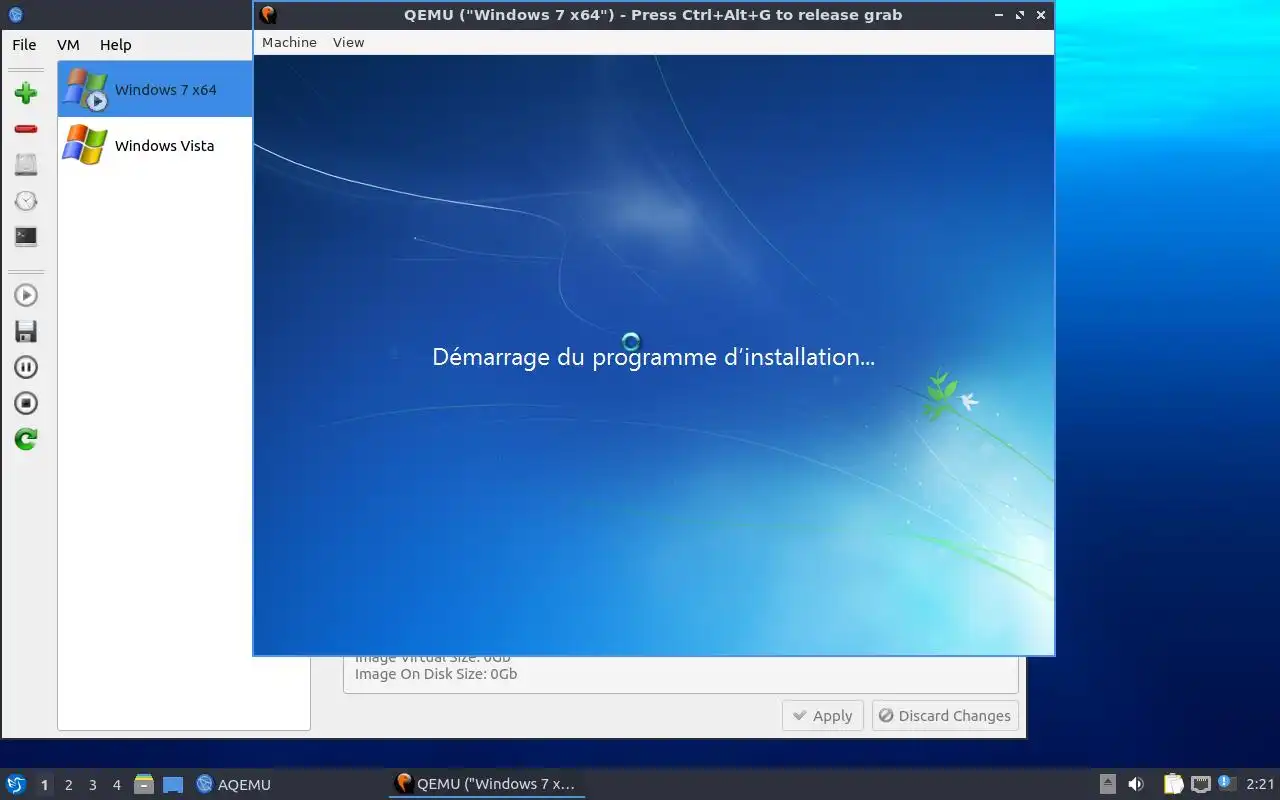Screen dimensions: 1280x800
Task: Switch to workspace 2
Action: 68,785
